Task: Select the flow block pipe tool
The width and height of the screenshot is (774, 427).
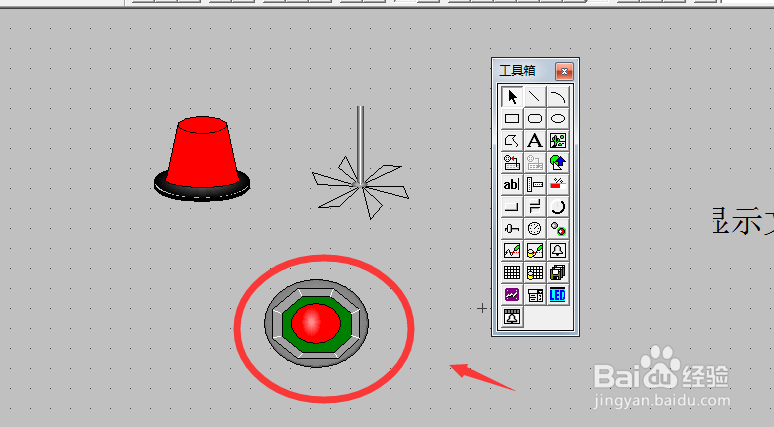Action: (535, 207)
